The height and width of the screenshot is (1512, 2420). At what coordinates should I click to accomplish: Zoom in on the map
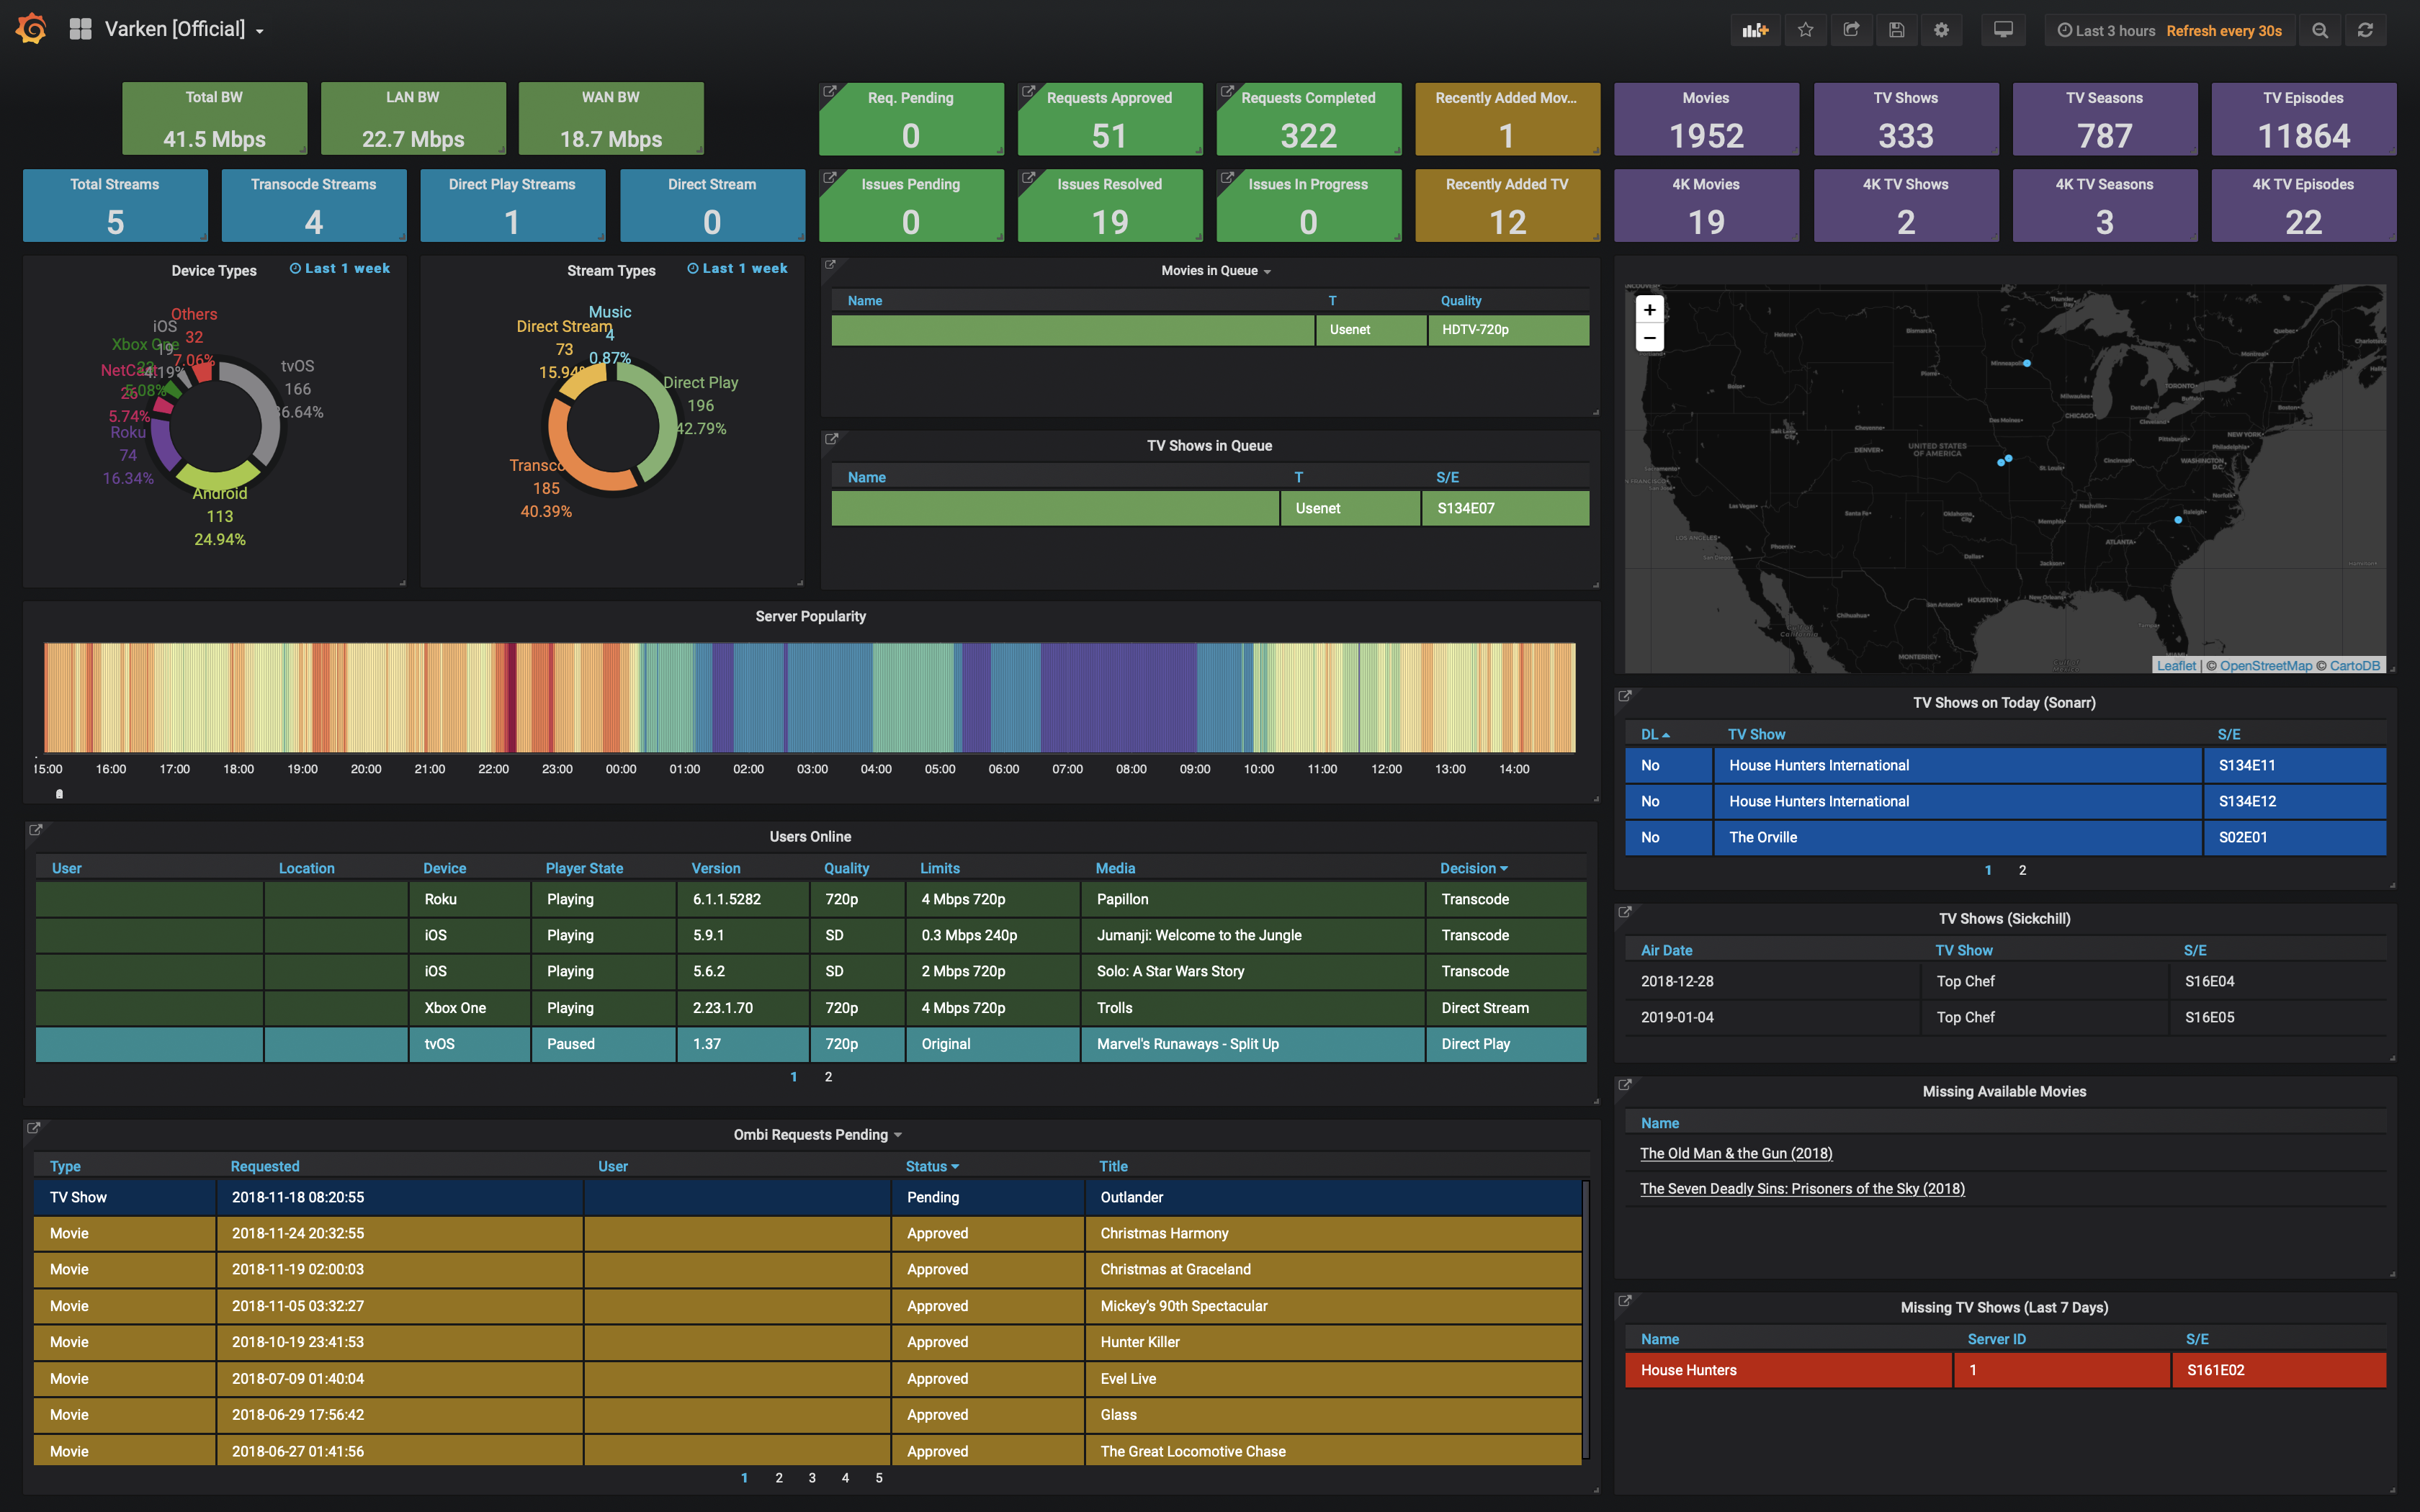coord(1650,310)
